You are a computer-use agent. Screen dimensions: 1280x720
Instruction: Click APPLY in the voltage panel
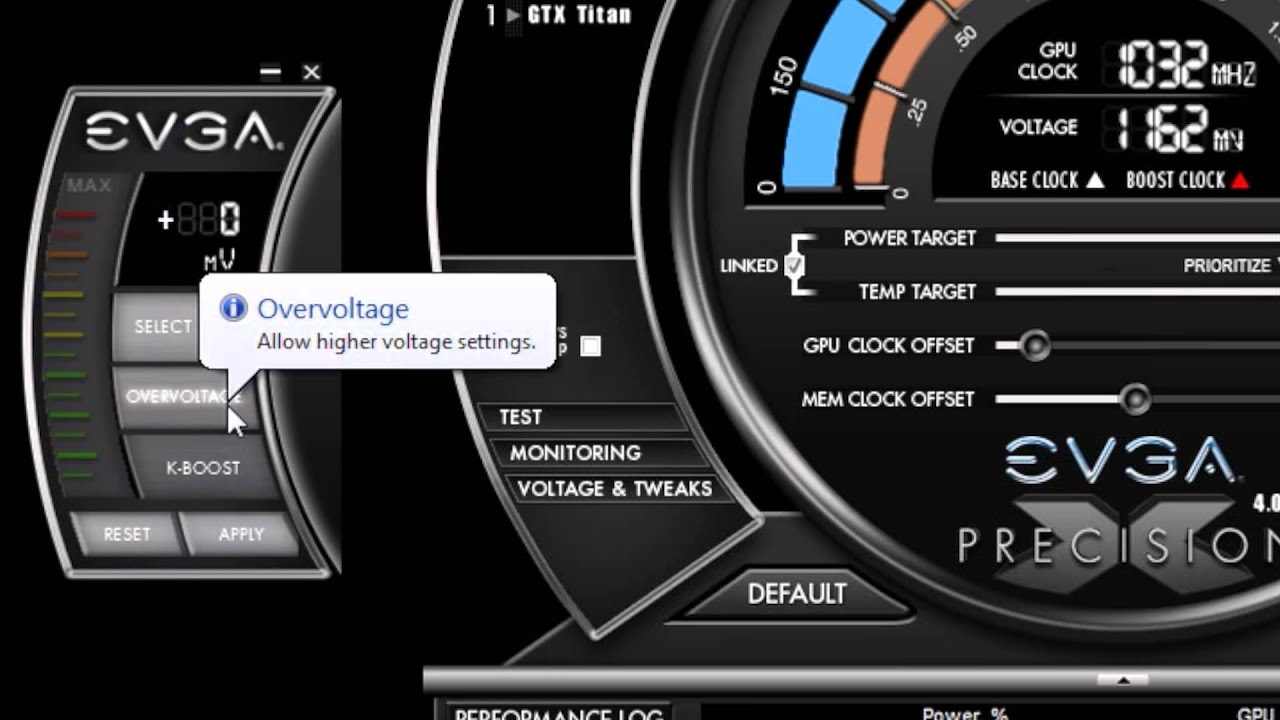pos(241,534)
